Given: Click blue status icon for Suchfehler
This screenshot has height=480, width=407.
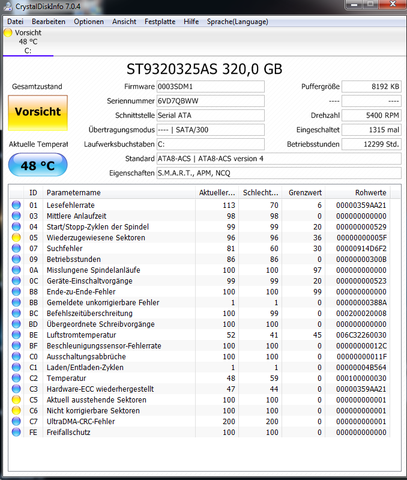Looking at the screenshot, I should [x=16, y=248].
